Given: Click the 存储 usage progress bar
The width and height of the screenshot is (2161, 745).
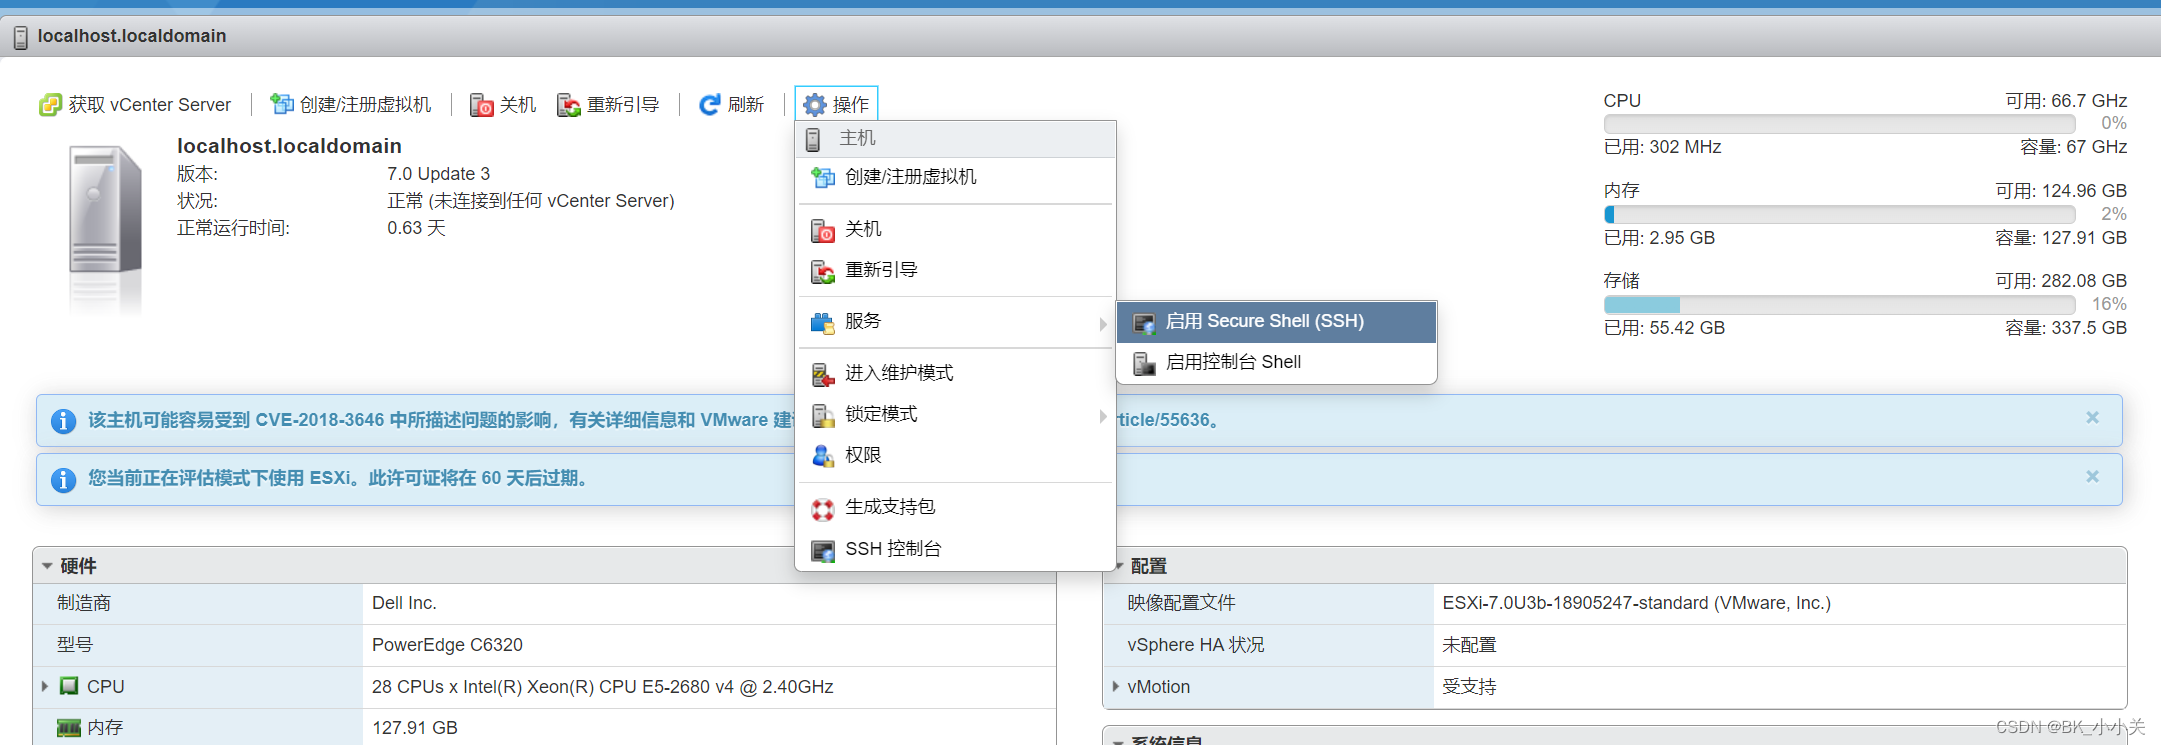Looking at the screenshot, I should [x=1839, y=304].
